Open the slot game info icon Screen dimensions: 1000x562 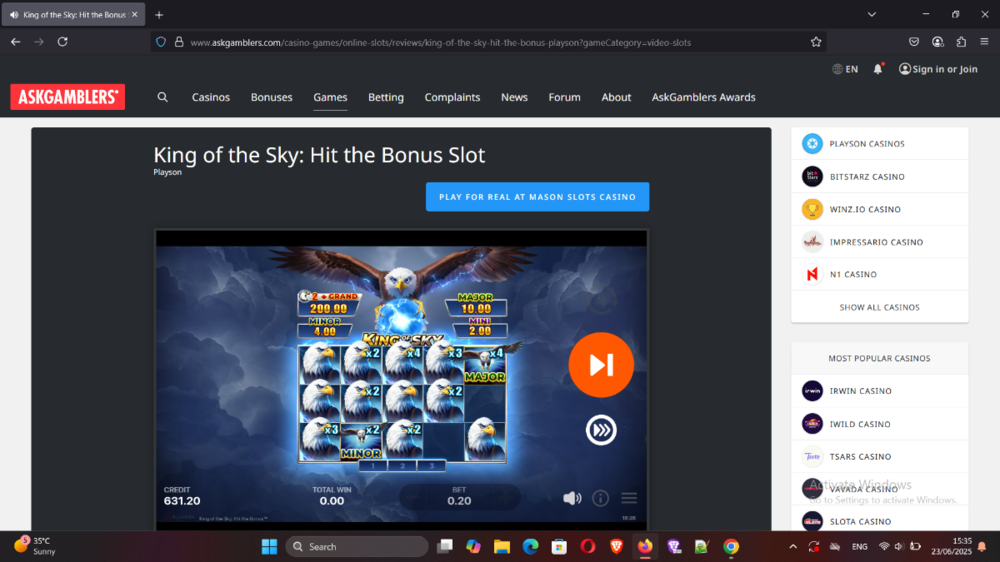600,498
